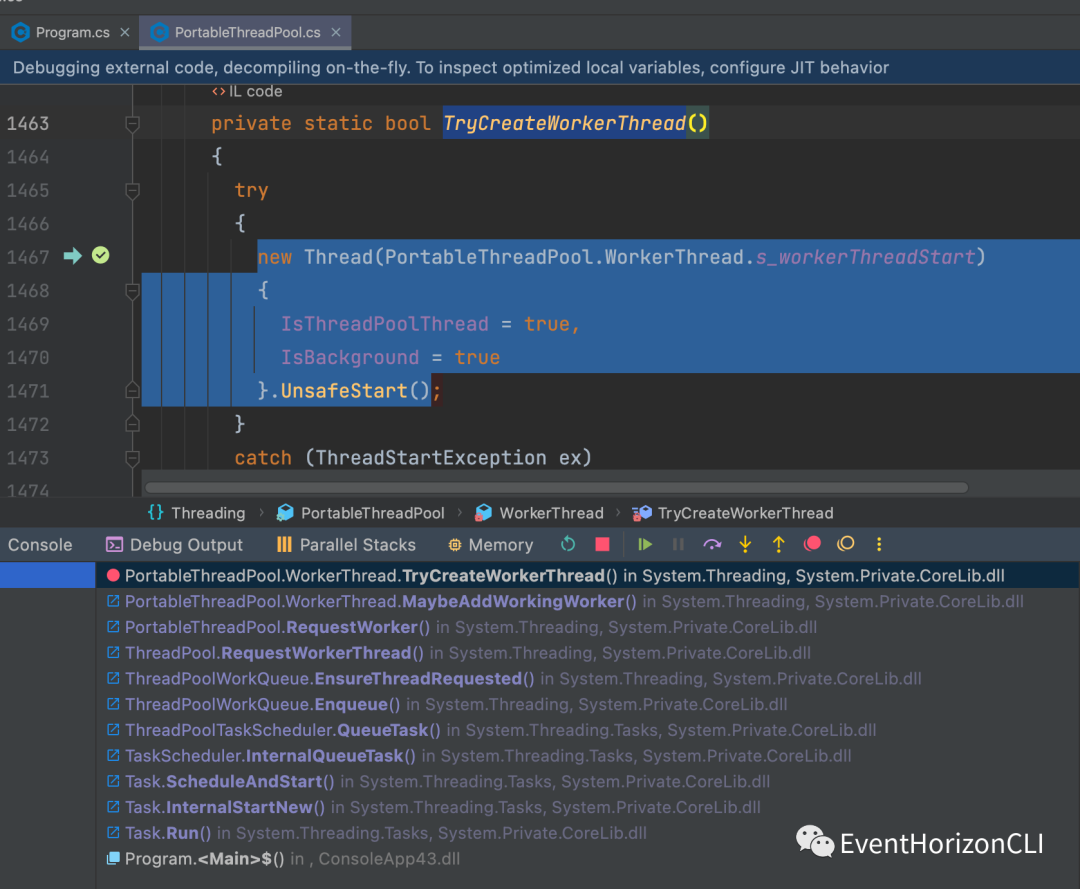Click the Pause Program icon
The image size is (1080, 889).
point(678,545)
